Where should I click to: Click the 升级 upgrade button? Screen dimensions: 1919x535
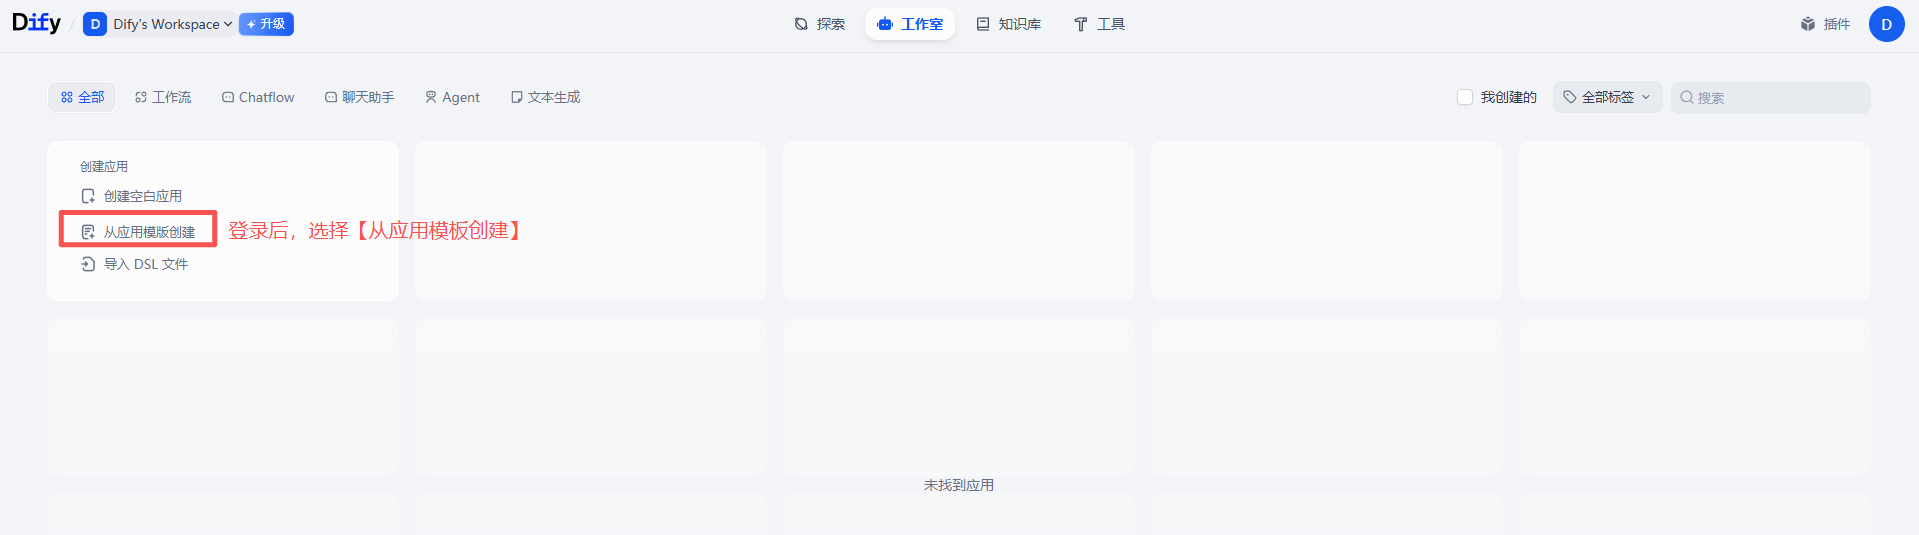tap(266, 24)
